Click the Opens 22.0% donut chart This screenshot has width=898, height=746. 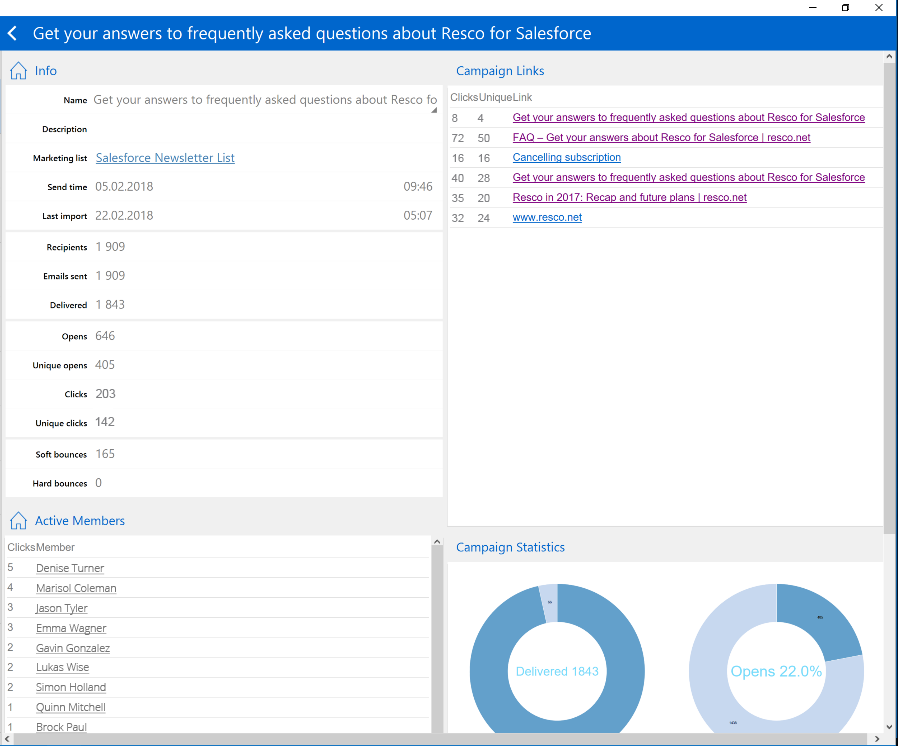[777, 658]
